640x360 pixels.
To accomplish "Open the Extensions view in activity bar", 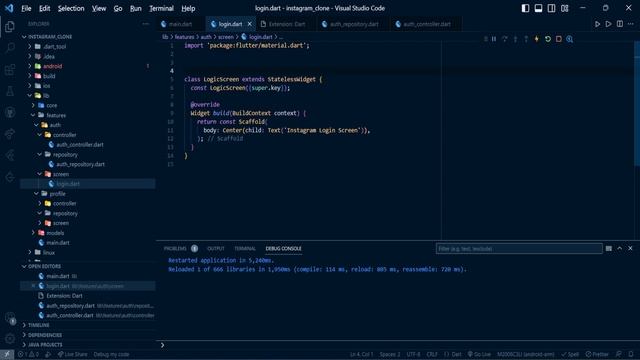I will click(x=10, y=70).
